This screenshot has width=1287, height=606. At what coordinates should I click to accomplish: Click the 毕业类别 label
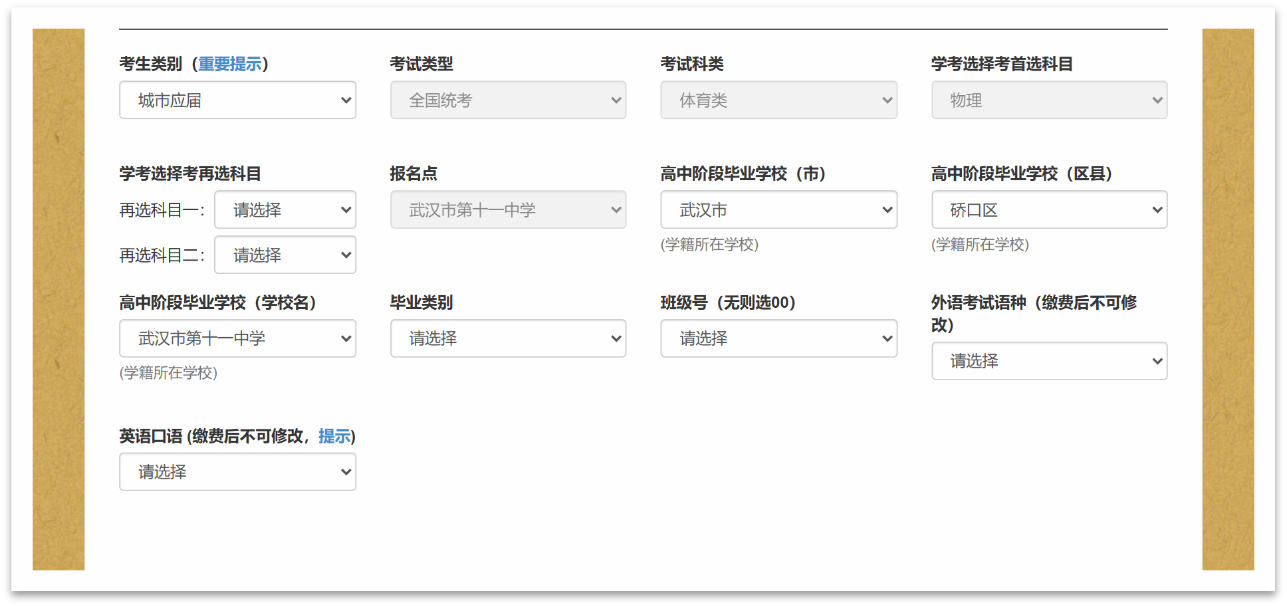(421, 302)
